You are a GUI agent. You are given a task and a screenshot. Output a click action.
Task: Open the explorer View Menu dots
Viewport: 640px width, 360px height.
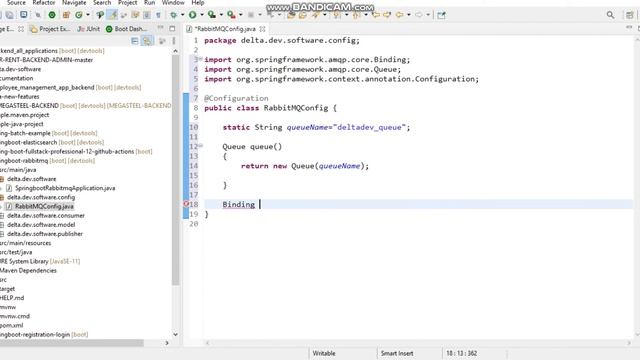pos(173,41)
